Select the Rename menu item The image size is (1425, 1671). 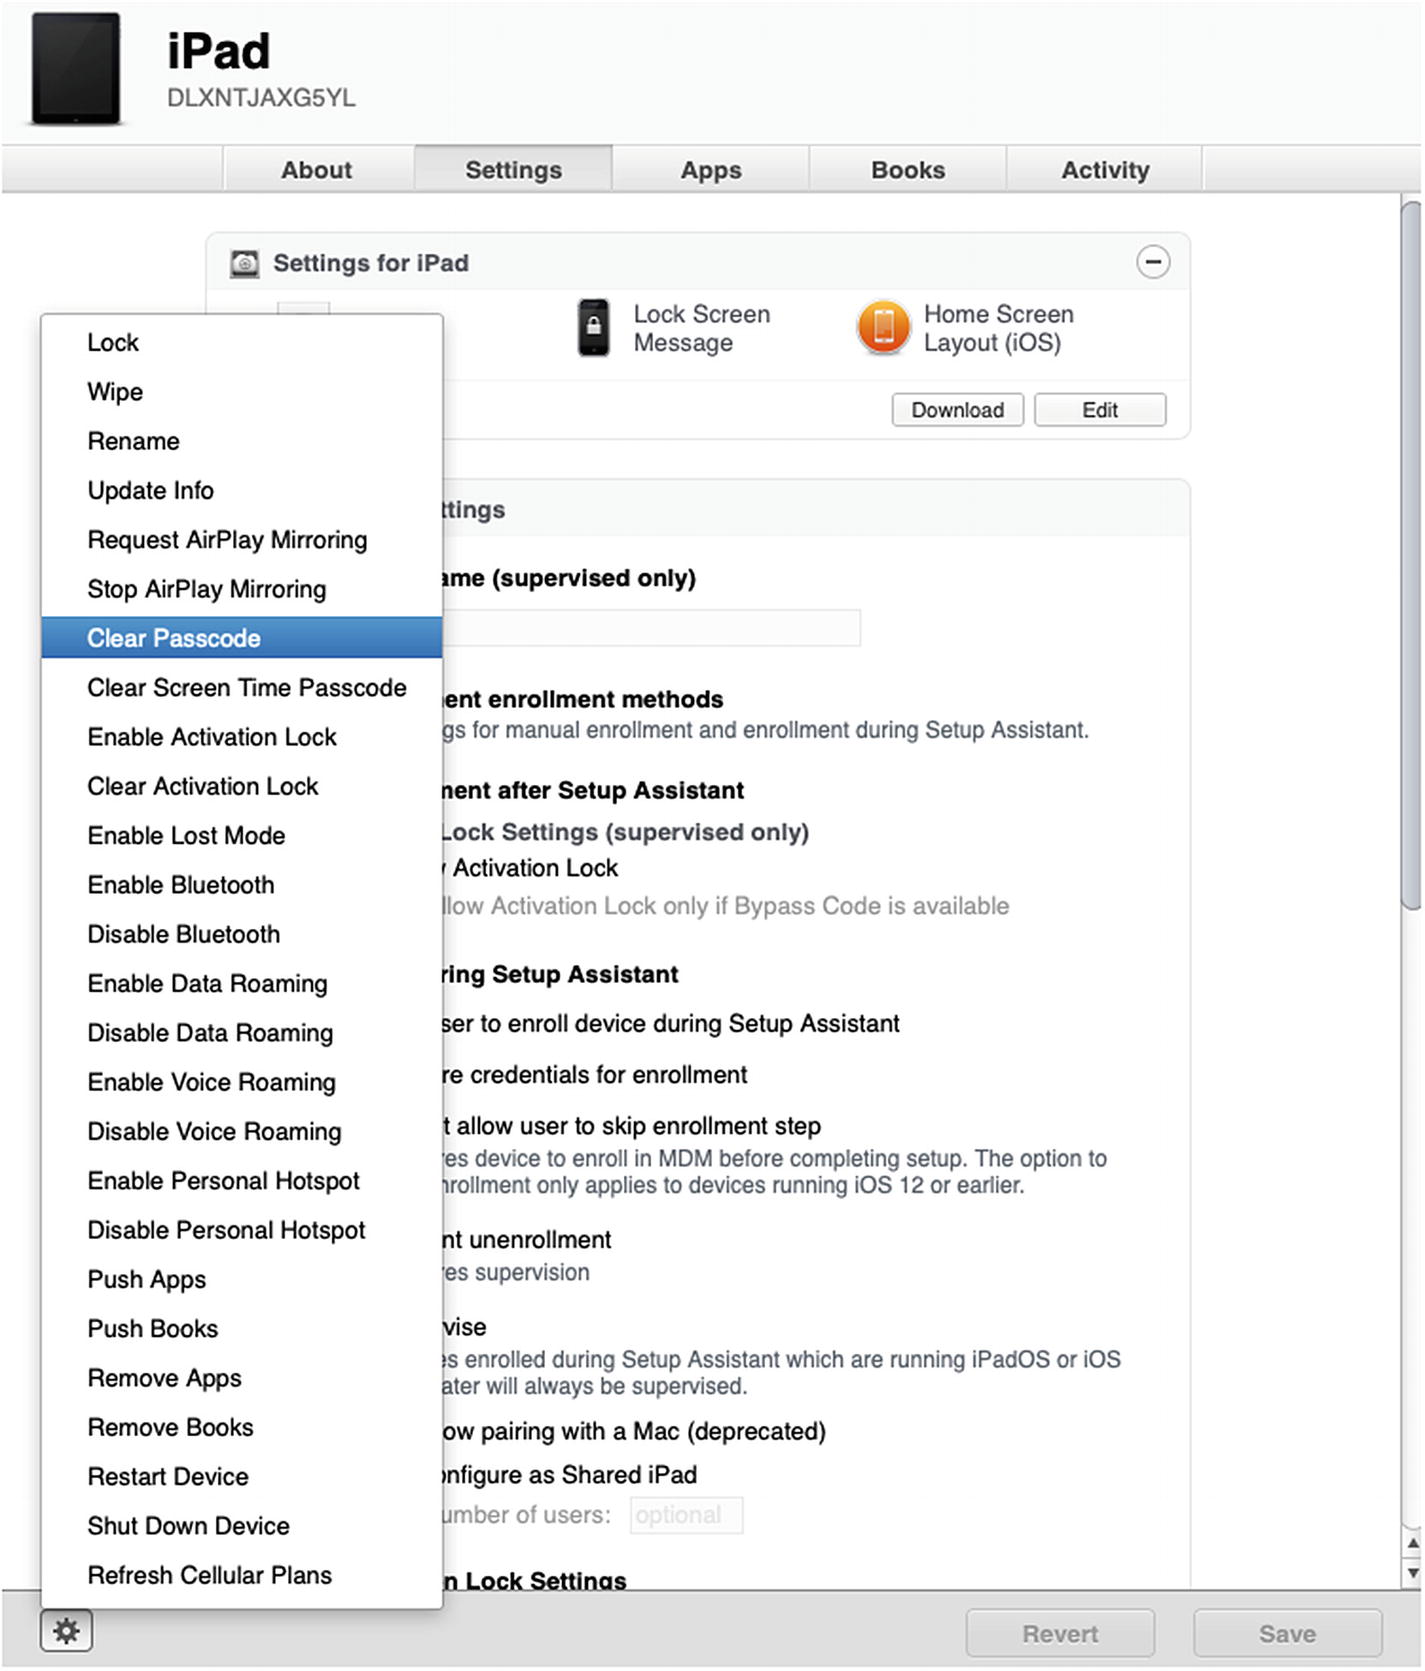coord(242,441)
